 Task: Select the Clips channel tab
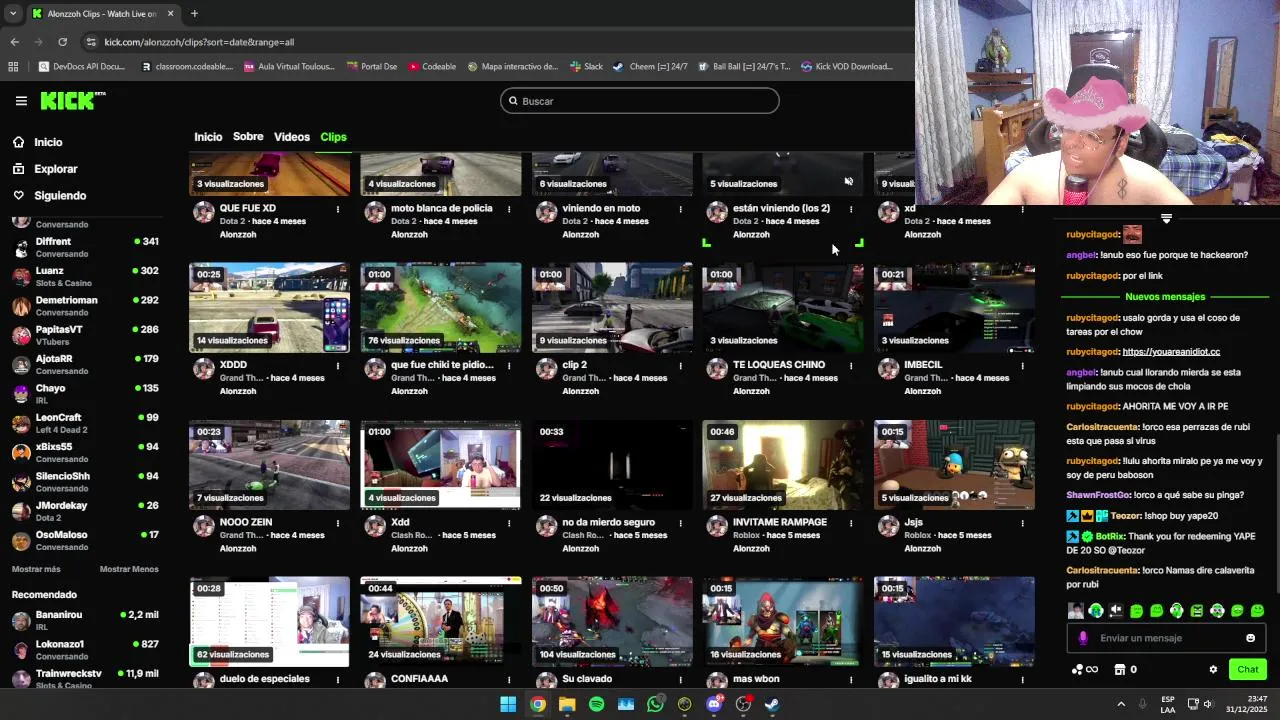click(333, 137)
